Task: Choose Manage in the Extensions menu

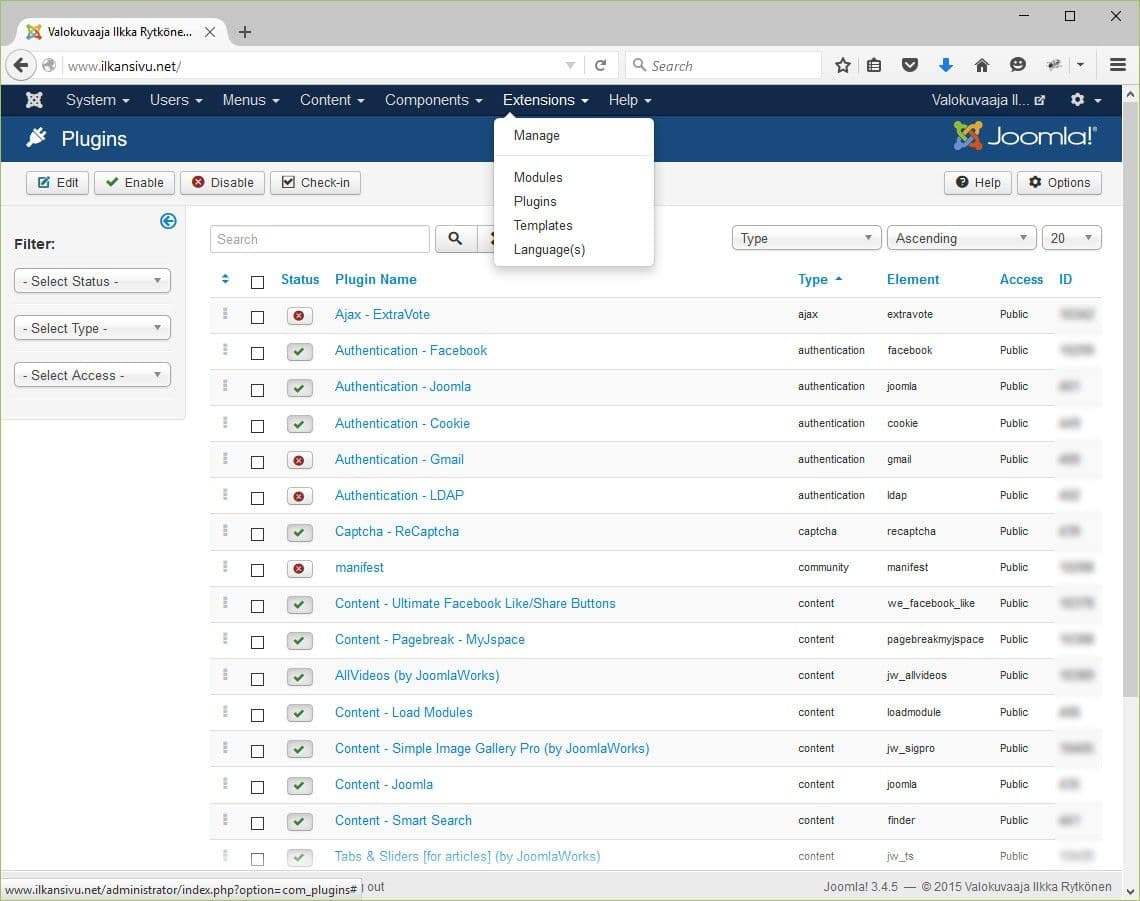Action: (537, 135)
